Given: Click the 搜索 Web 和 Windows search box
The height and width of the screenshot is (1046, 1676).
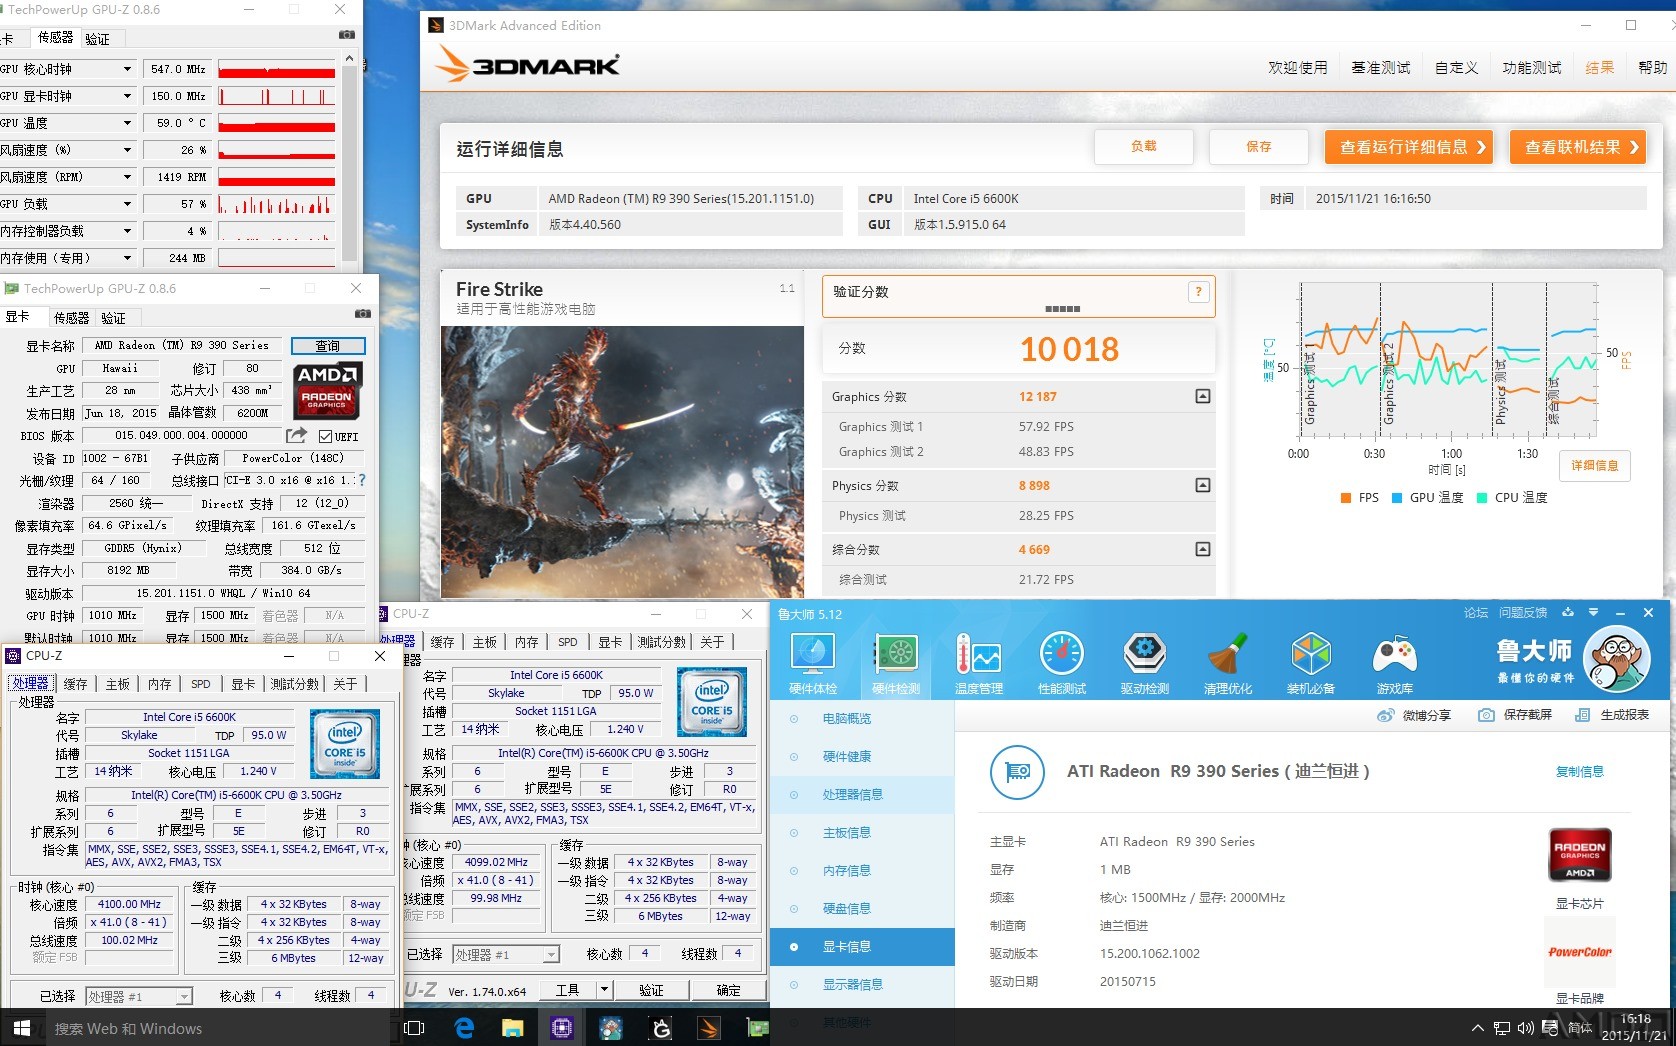Looking at the screenshot, I should 218,1028.
